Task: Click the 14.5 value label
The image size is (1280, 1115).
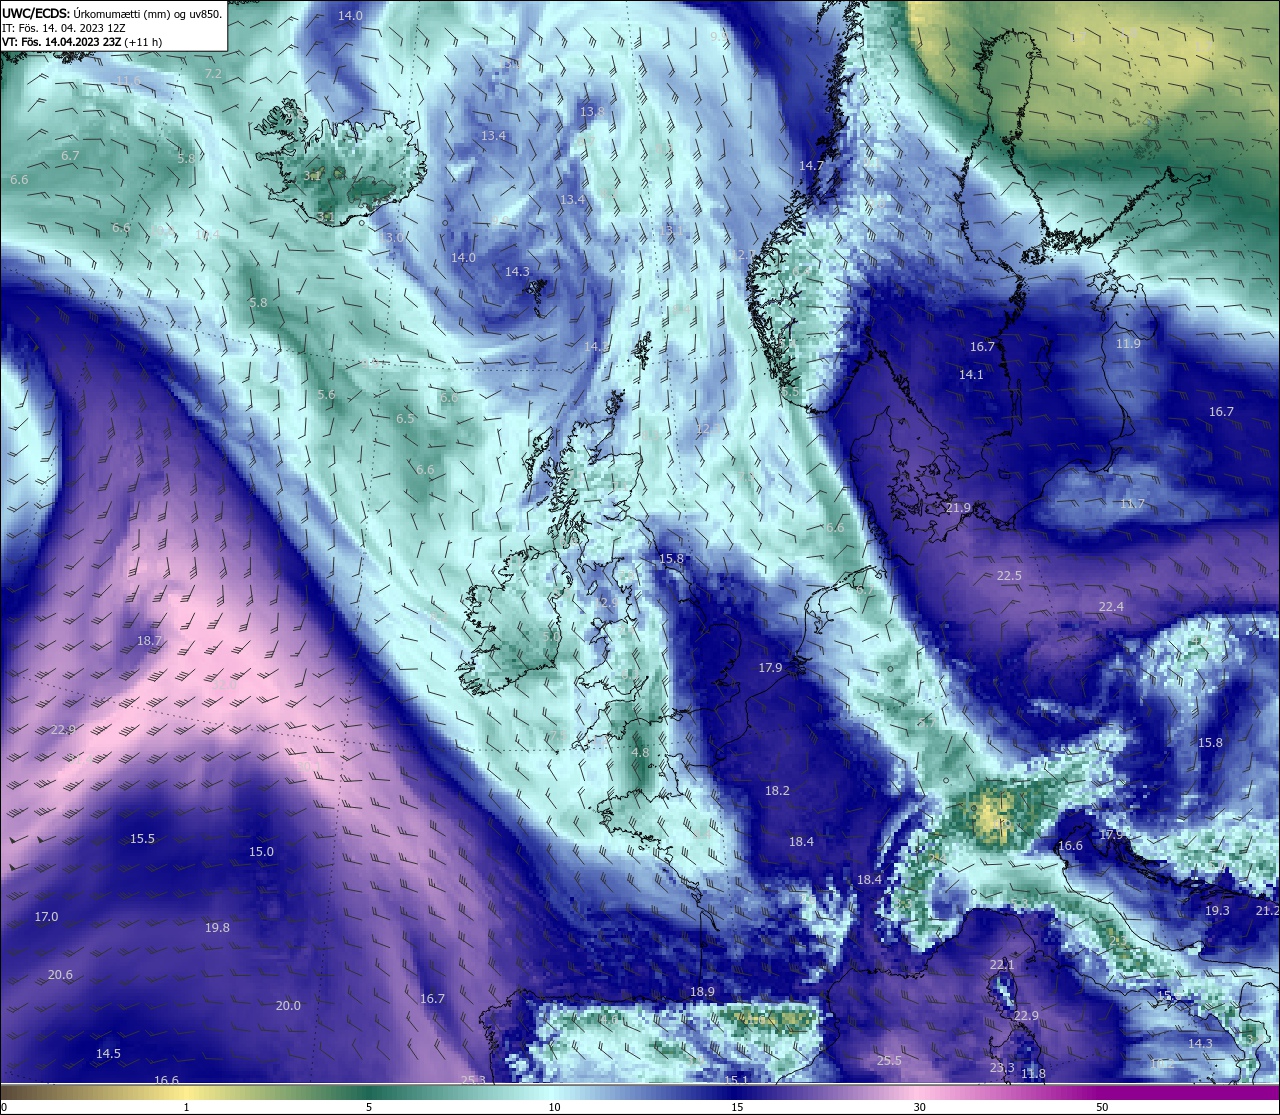Action: click(108, 1054)
